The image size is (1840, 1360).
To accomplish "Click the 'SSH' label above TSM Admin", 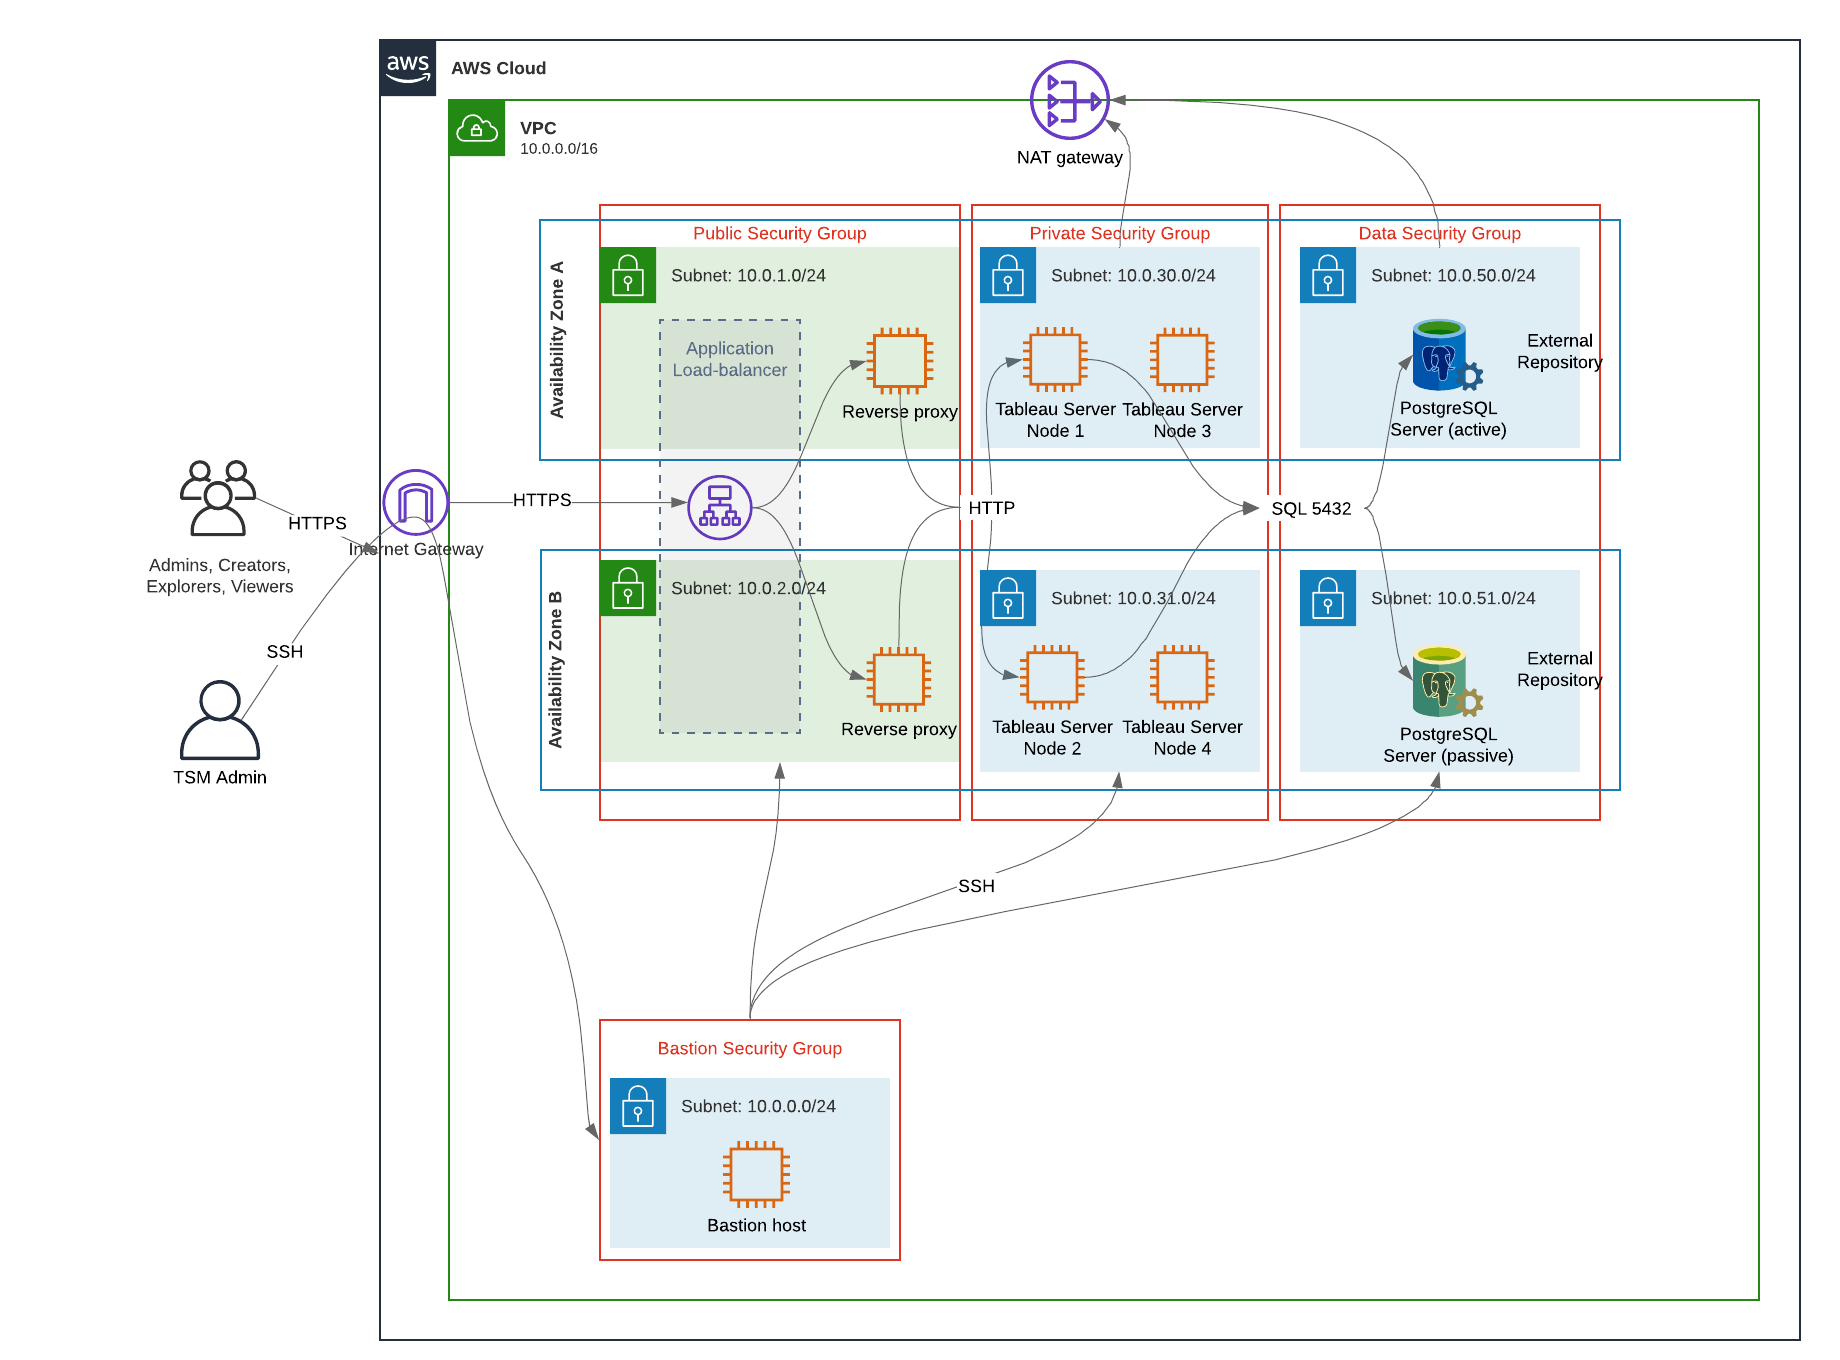I will pyautogui.click(x=284, y=652).
